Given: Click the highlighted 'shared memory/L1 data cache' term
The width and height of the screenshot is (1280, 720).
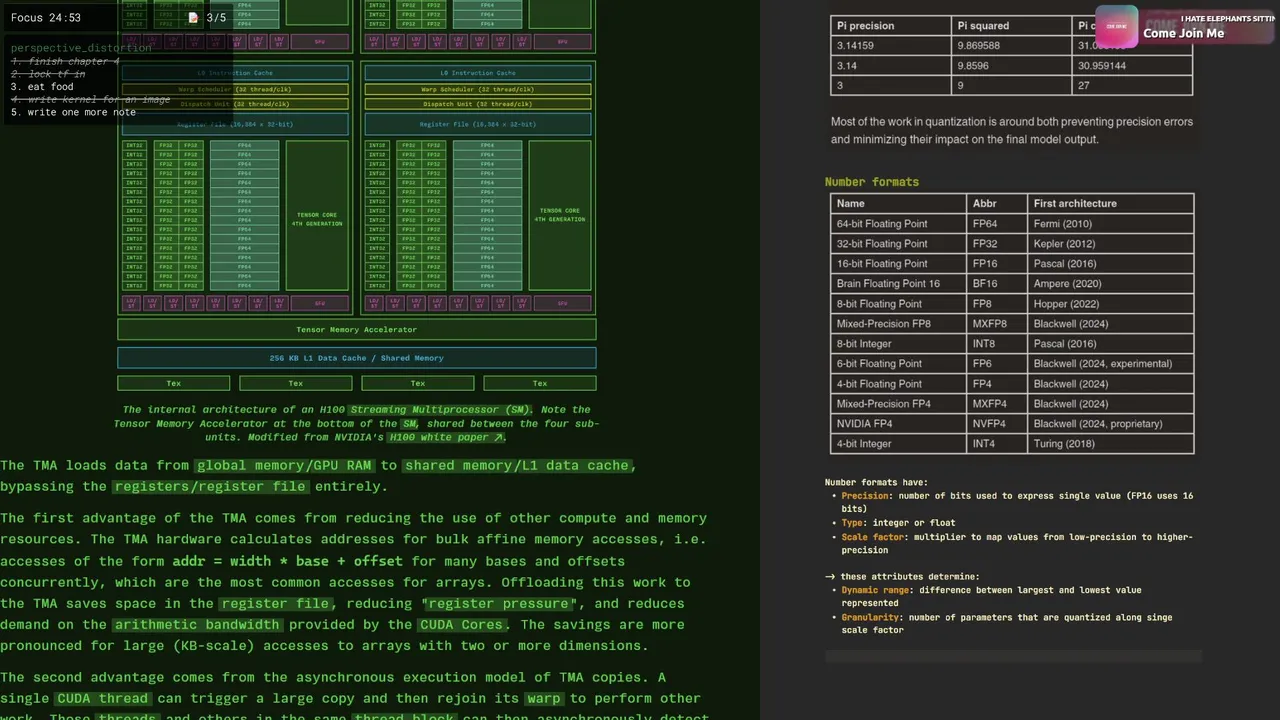Looking at the screenshot, I should pyautogui.click(x=517, y=465).
